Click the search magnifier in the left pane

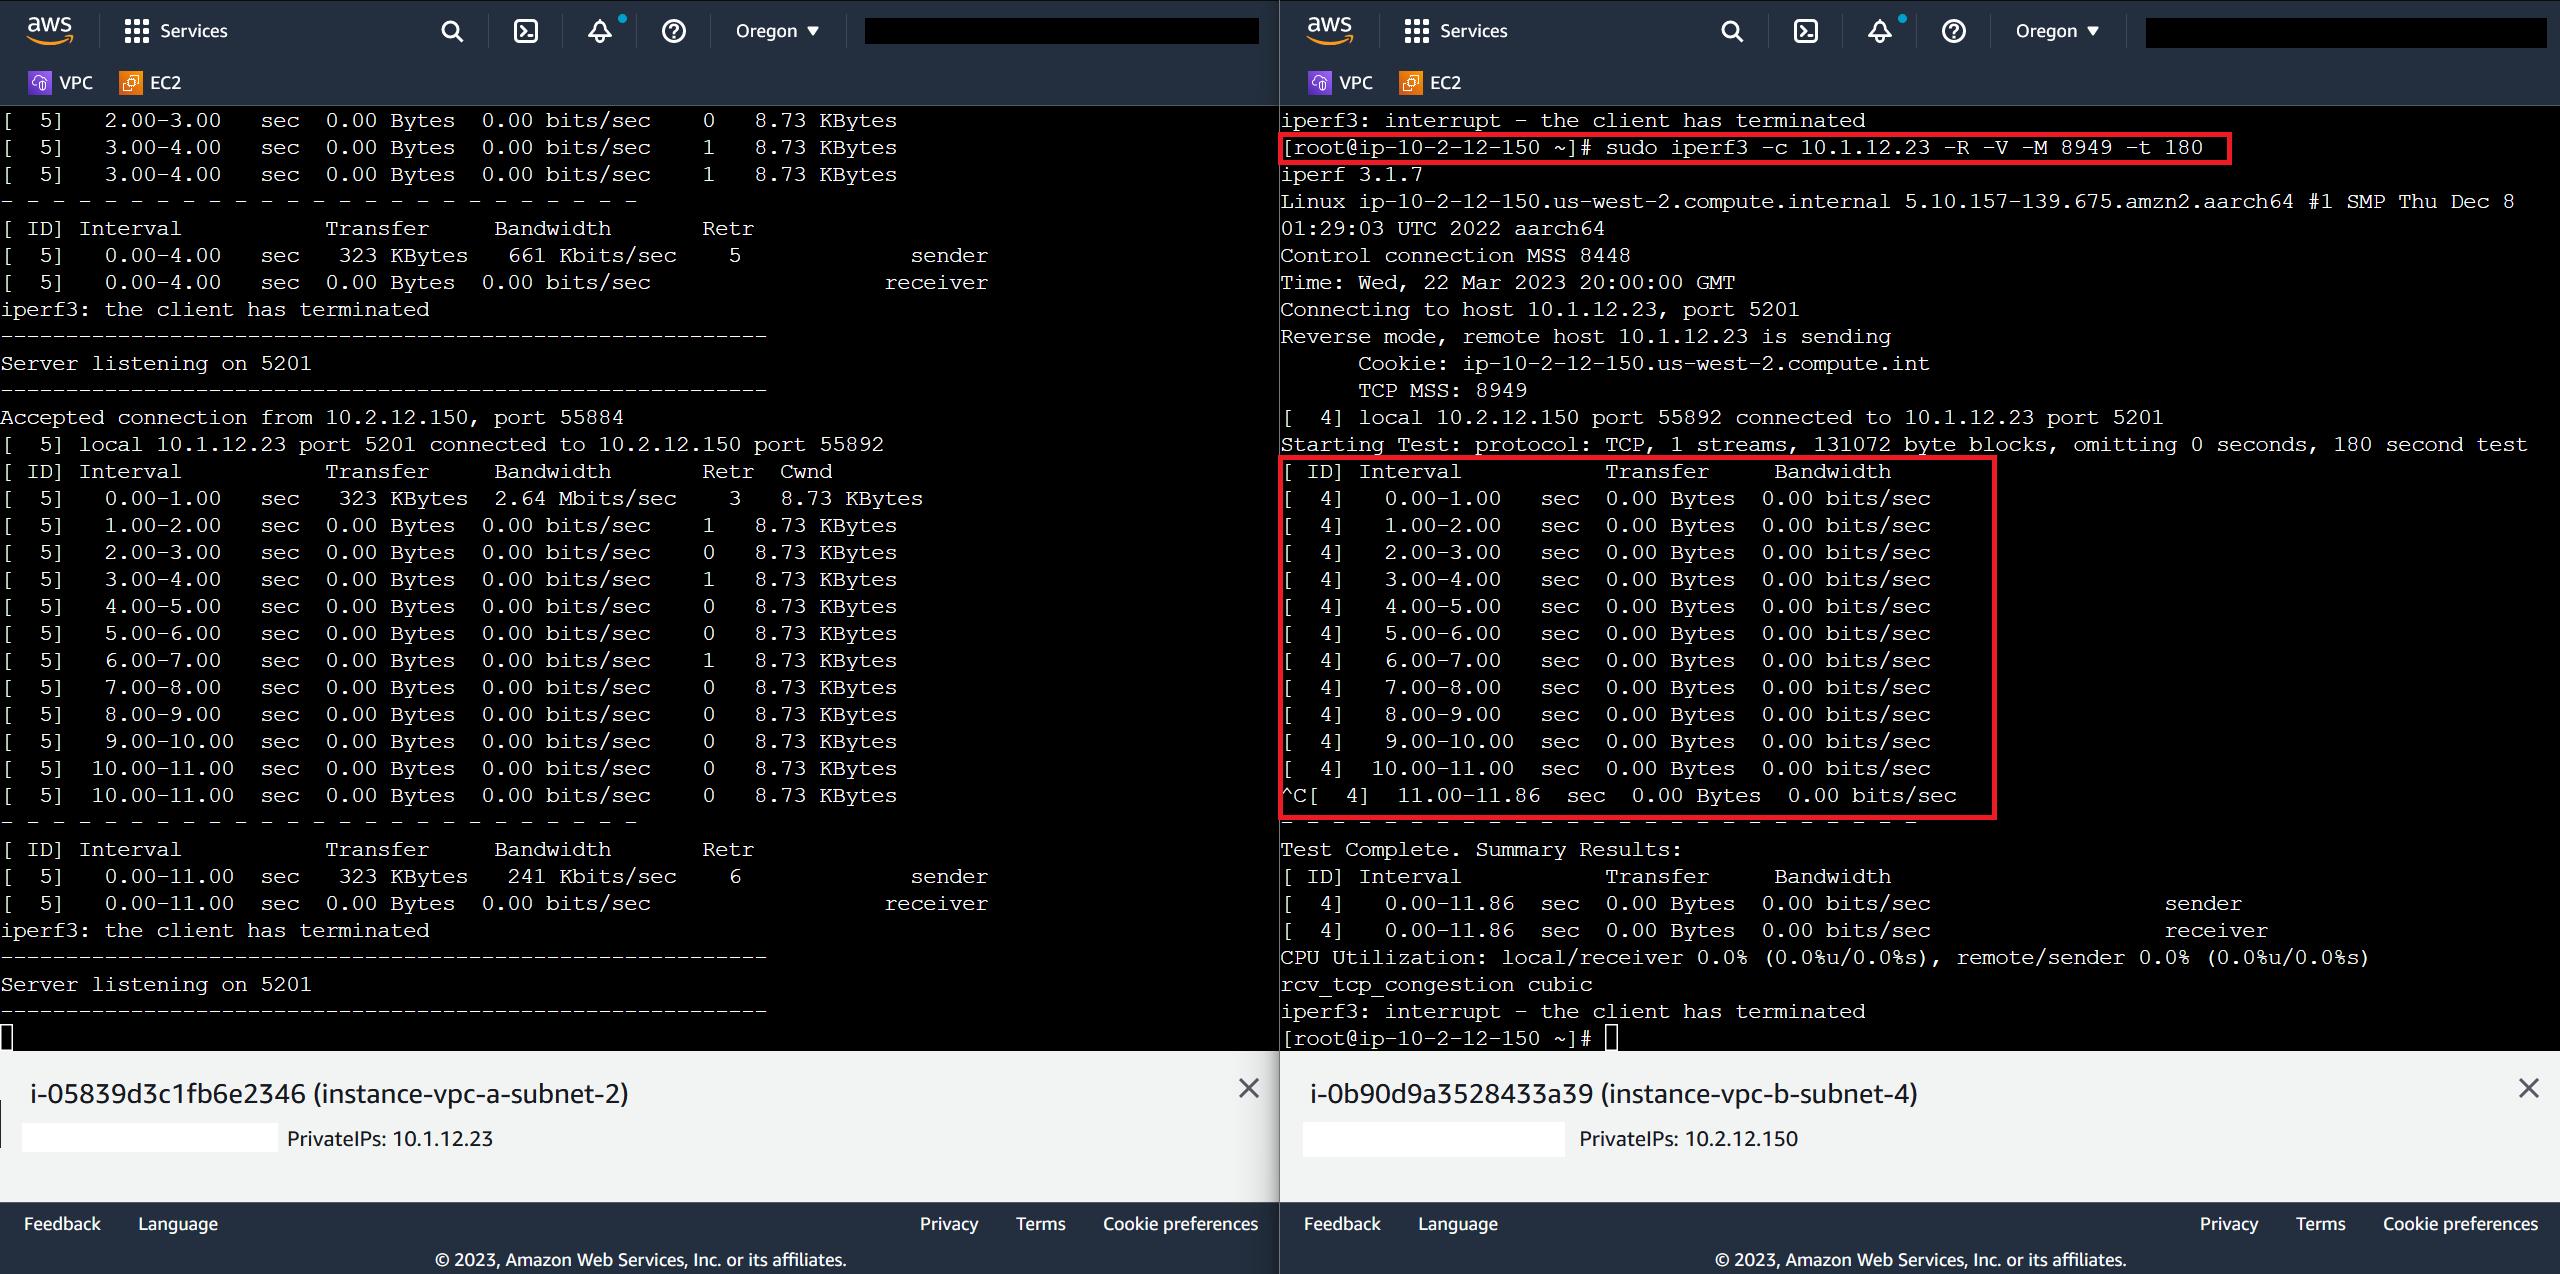pyautogui.click(x=451, y=31)
